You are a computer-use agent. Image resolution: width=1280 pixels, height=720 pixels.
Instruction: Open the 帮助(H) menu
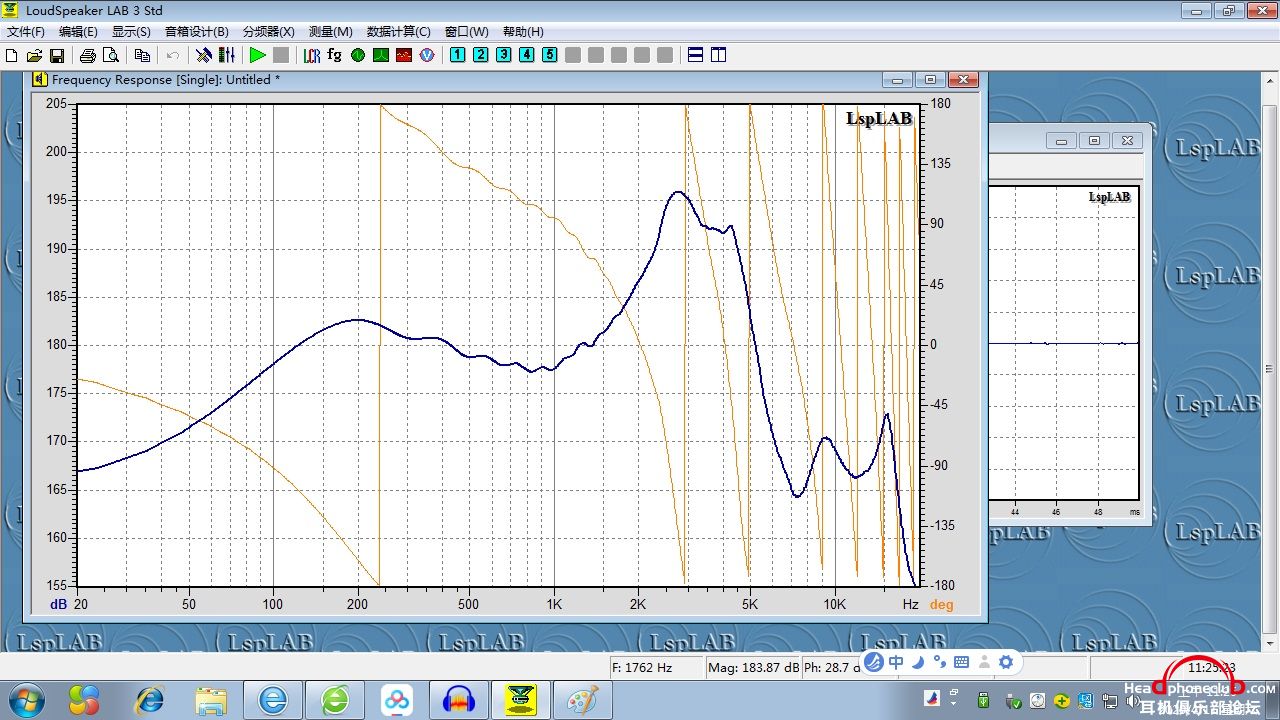point(523,32)
